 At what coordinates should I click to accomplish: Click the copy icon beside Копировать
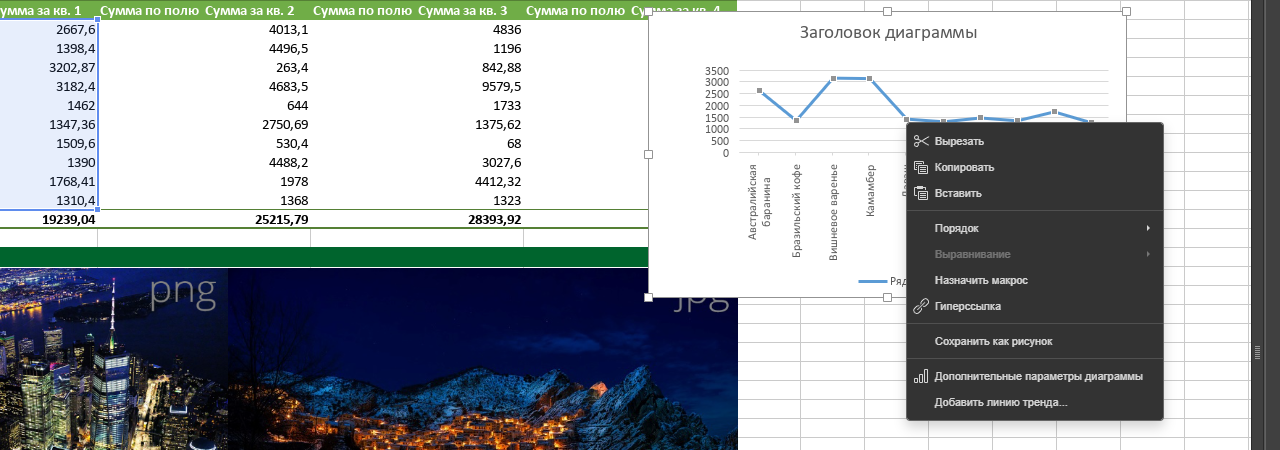coord(921,168)
